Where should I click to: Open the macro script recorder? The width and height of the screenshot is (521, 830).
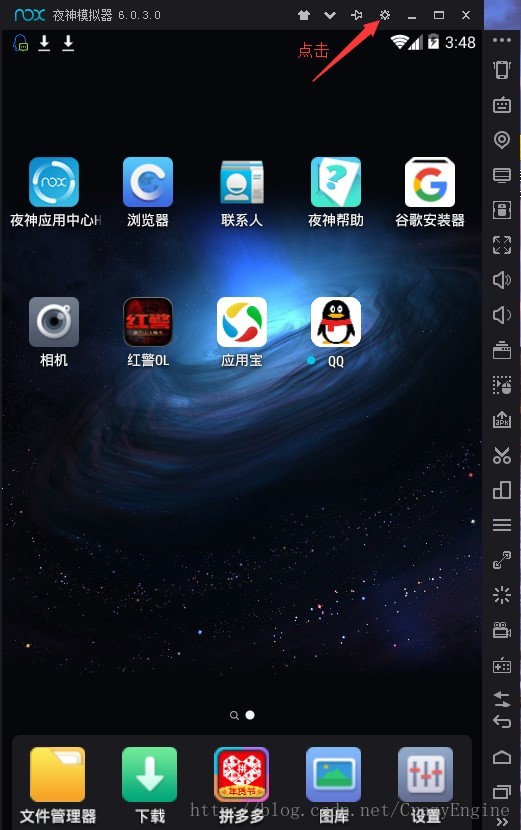[x=502, y=385]
